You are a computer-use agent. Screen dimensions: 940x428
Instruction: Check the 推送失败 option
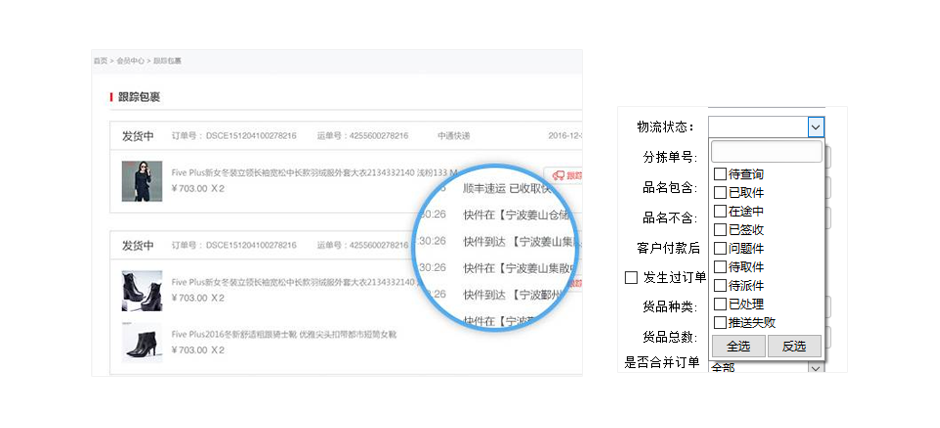[720, 322]
